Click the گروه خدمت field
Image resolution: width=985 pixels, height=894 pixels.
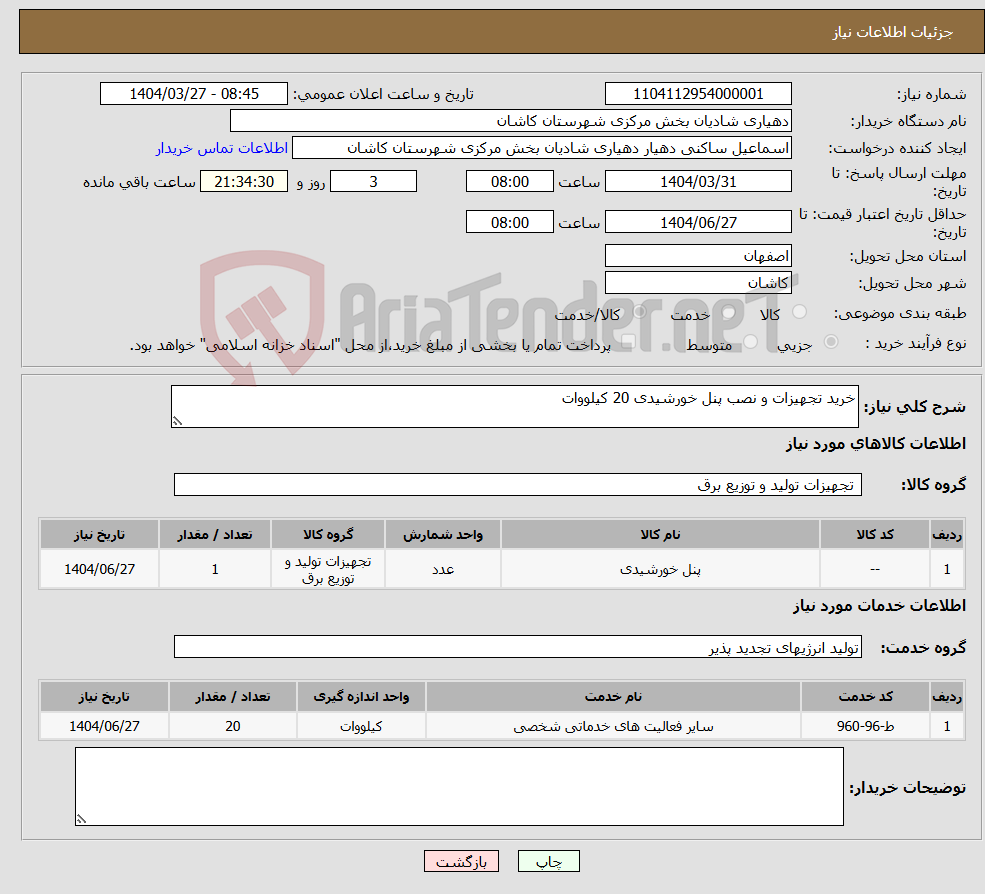[x=516, y=646]
